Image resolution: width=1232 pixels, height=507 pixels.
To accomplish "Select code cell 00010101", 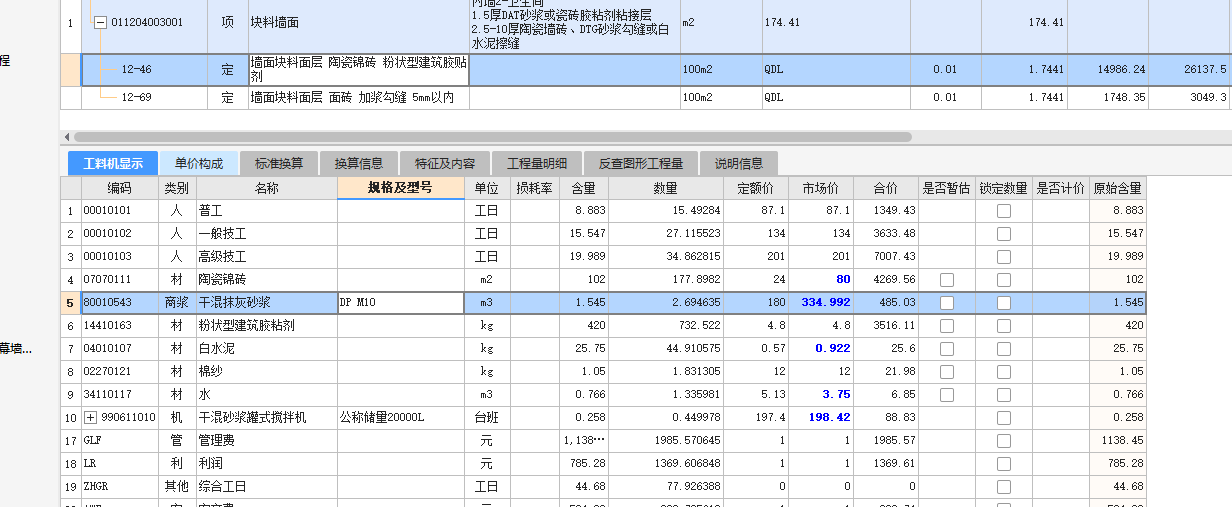I will click(x=120, y=210).
